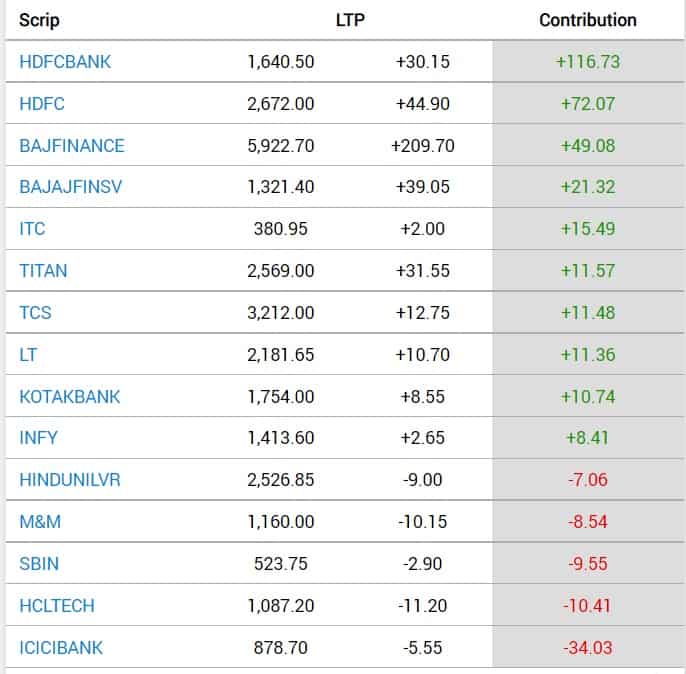Select BAJFINANCE change value +209.70
Viewport: 686px width, 674px height.
coord(423,146)
